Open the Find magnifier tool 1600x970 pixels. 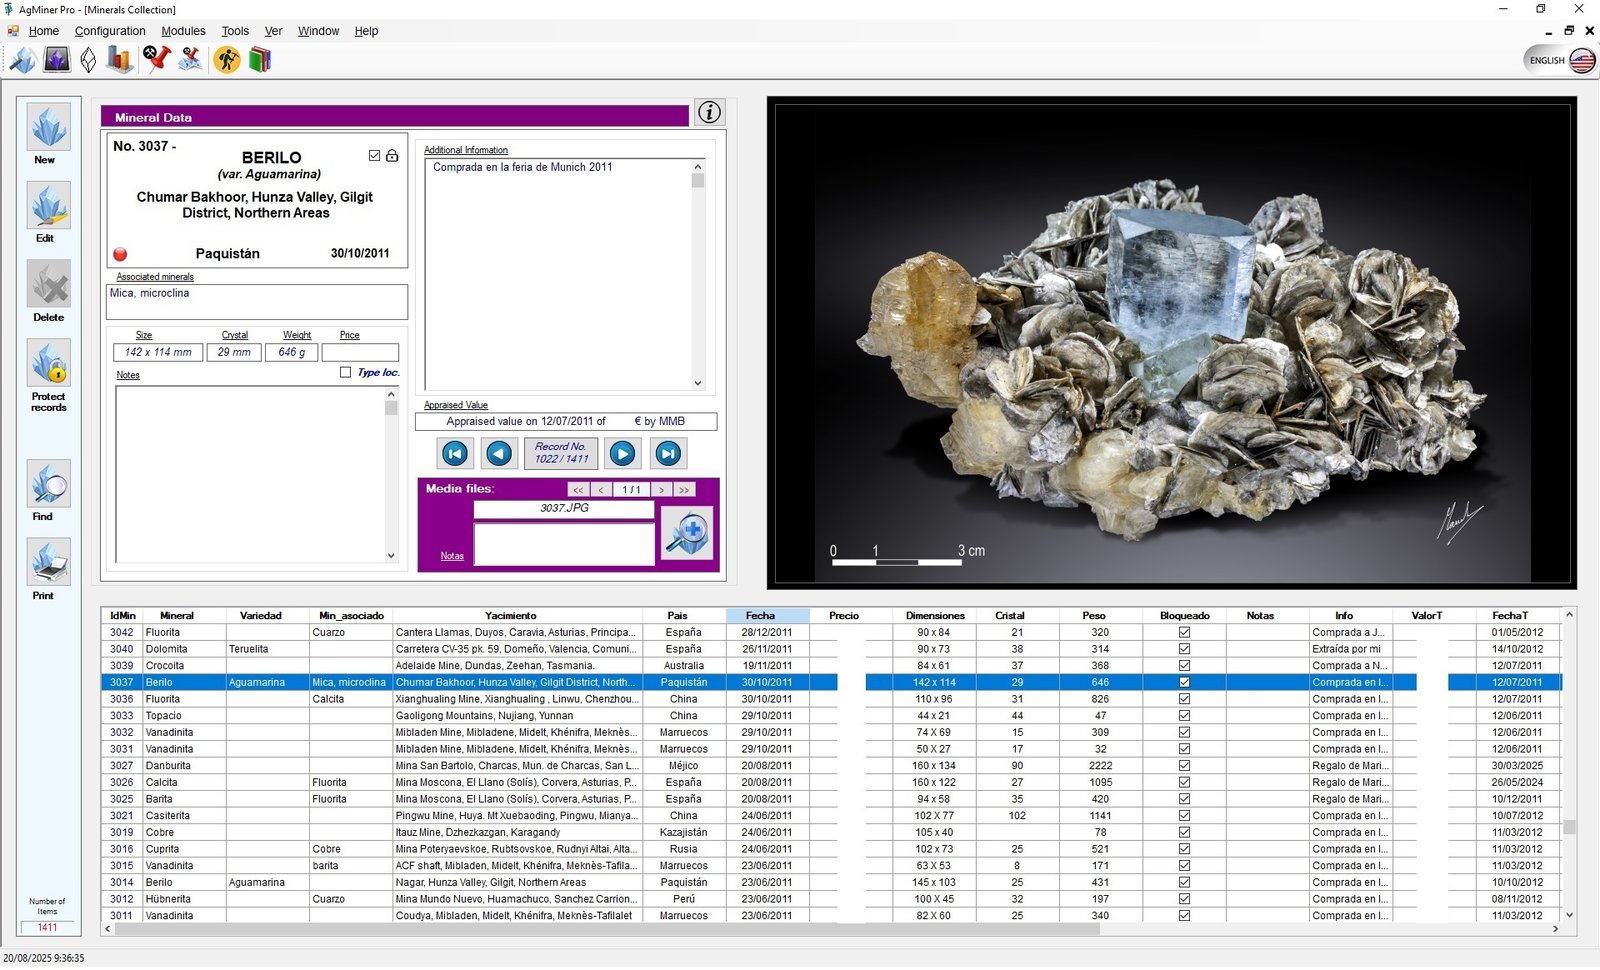click(48, 484)
